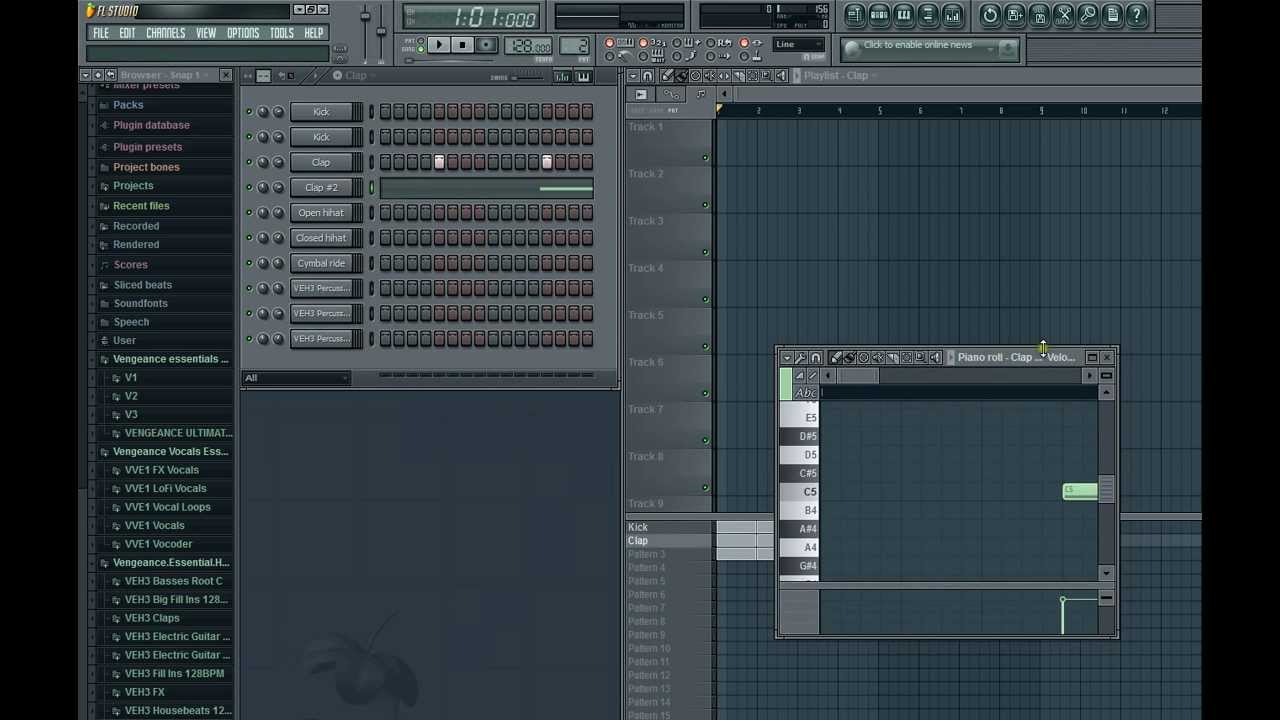The height and width of the screenshot is (720, 1280).
Task: Select the Clap #2 channel button
Action: click(x=321, y=187)
